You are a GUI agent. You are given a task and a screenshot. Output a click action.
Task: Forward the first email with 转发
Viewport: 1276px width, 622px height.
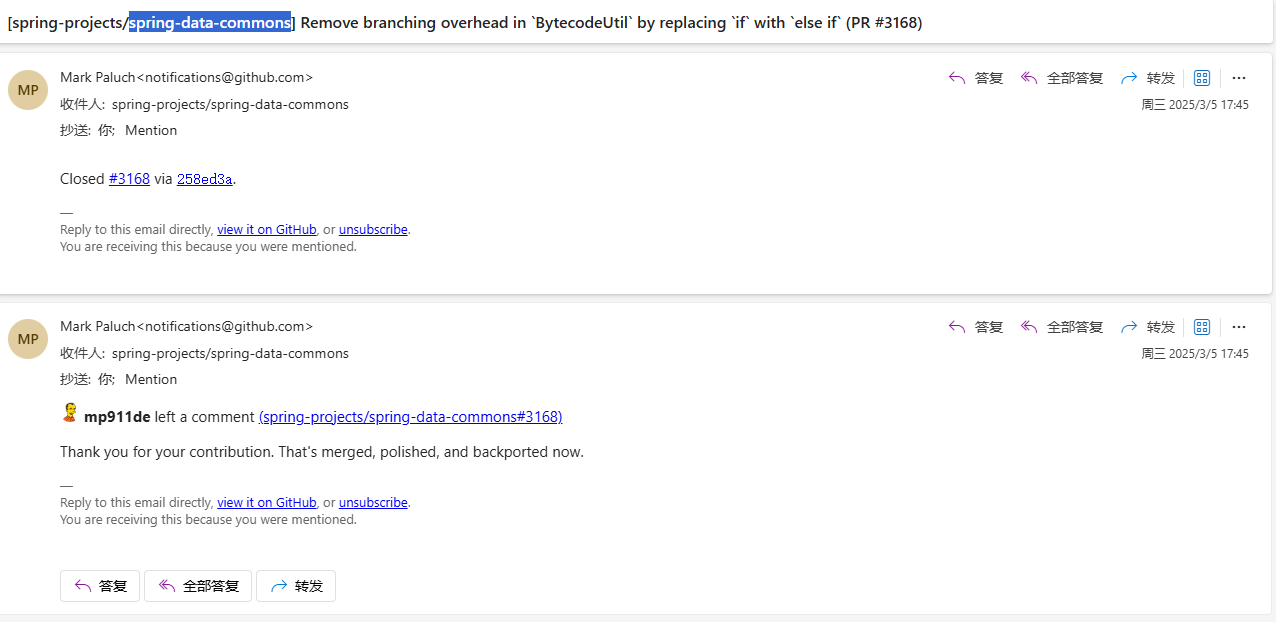coord(1147,78)
